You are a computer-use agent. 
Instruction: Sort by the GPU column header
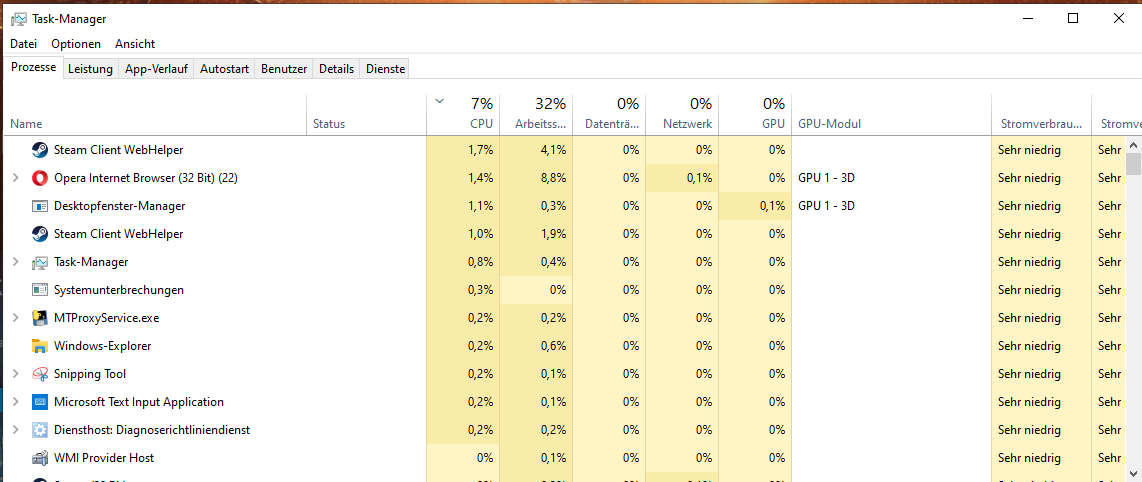(755, 114)
